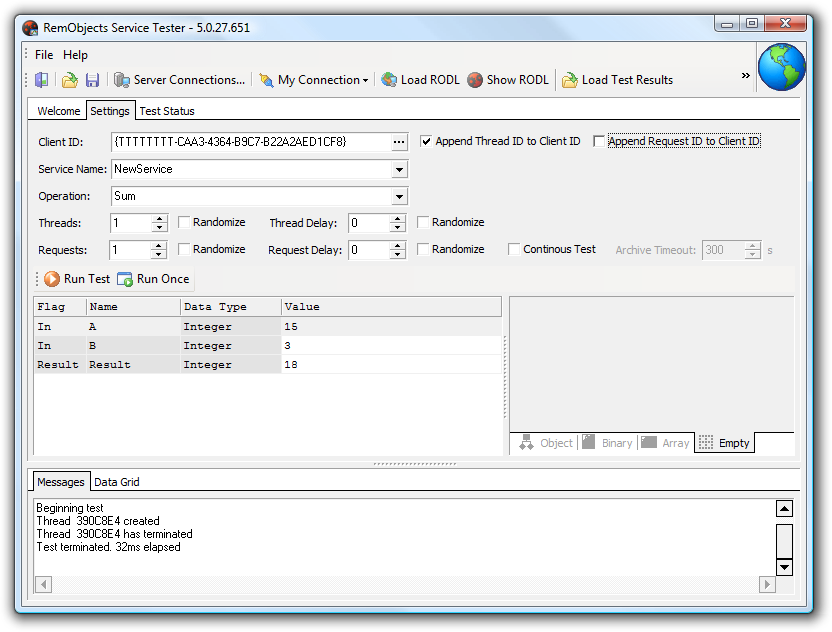Click the Threads number field
The image size is (832, 632).
tap(131, 223)
